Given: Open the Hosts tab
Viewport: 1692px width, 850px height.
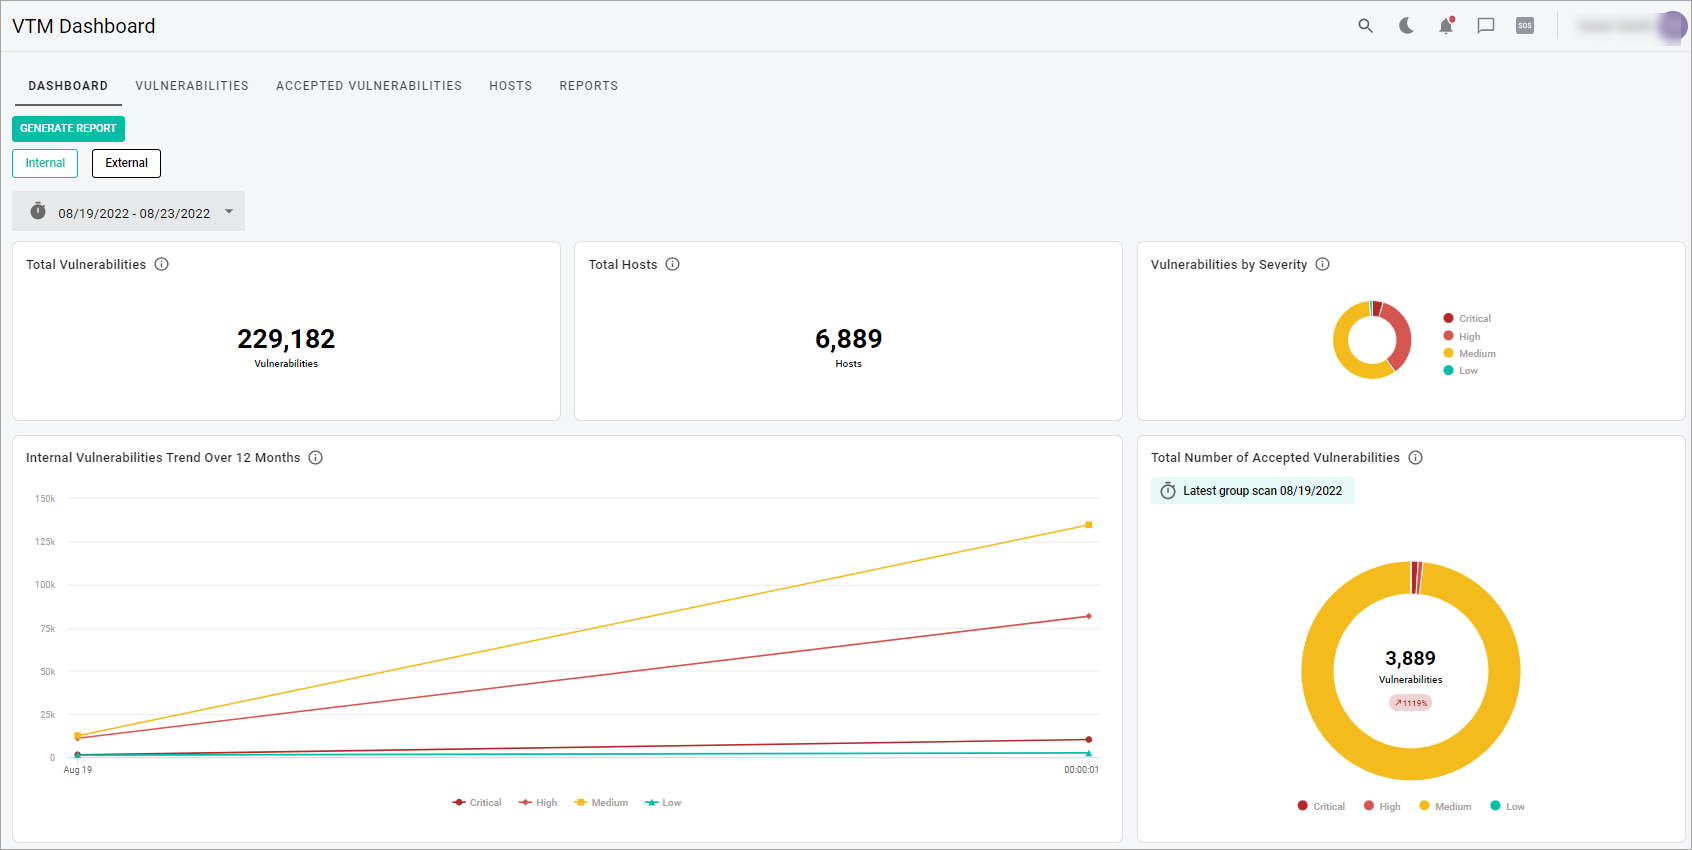Looking at the screenshot, I should click(511, 86).
